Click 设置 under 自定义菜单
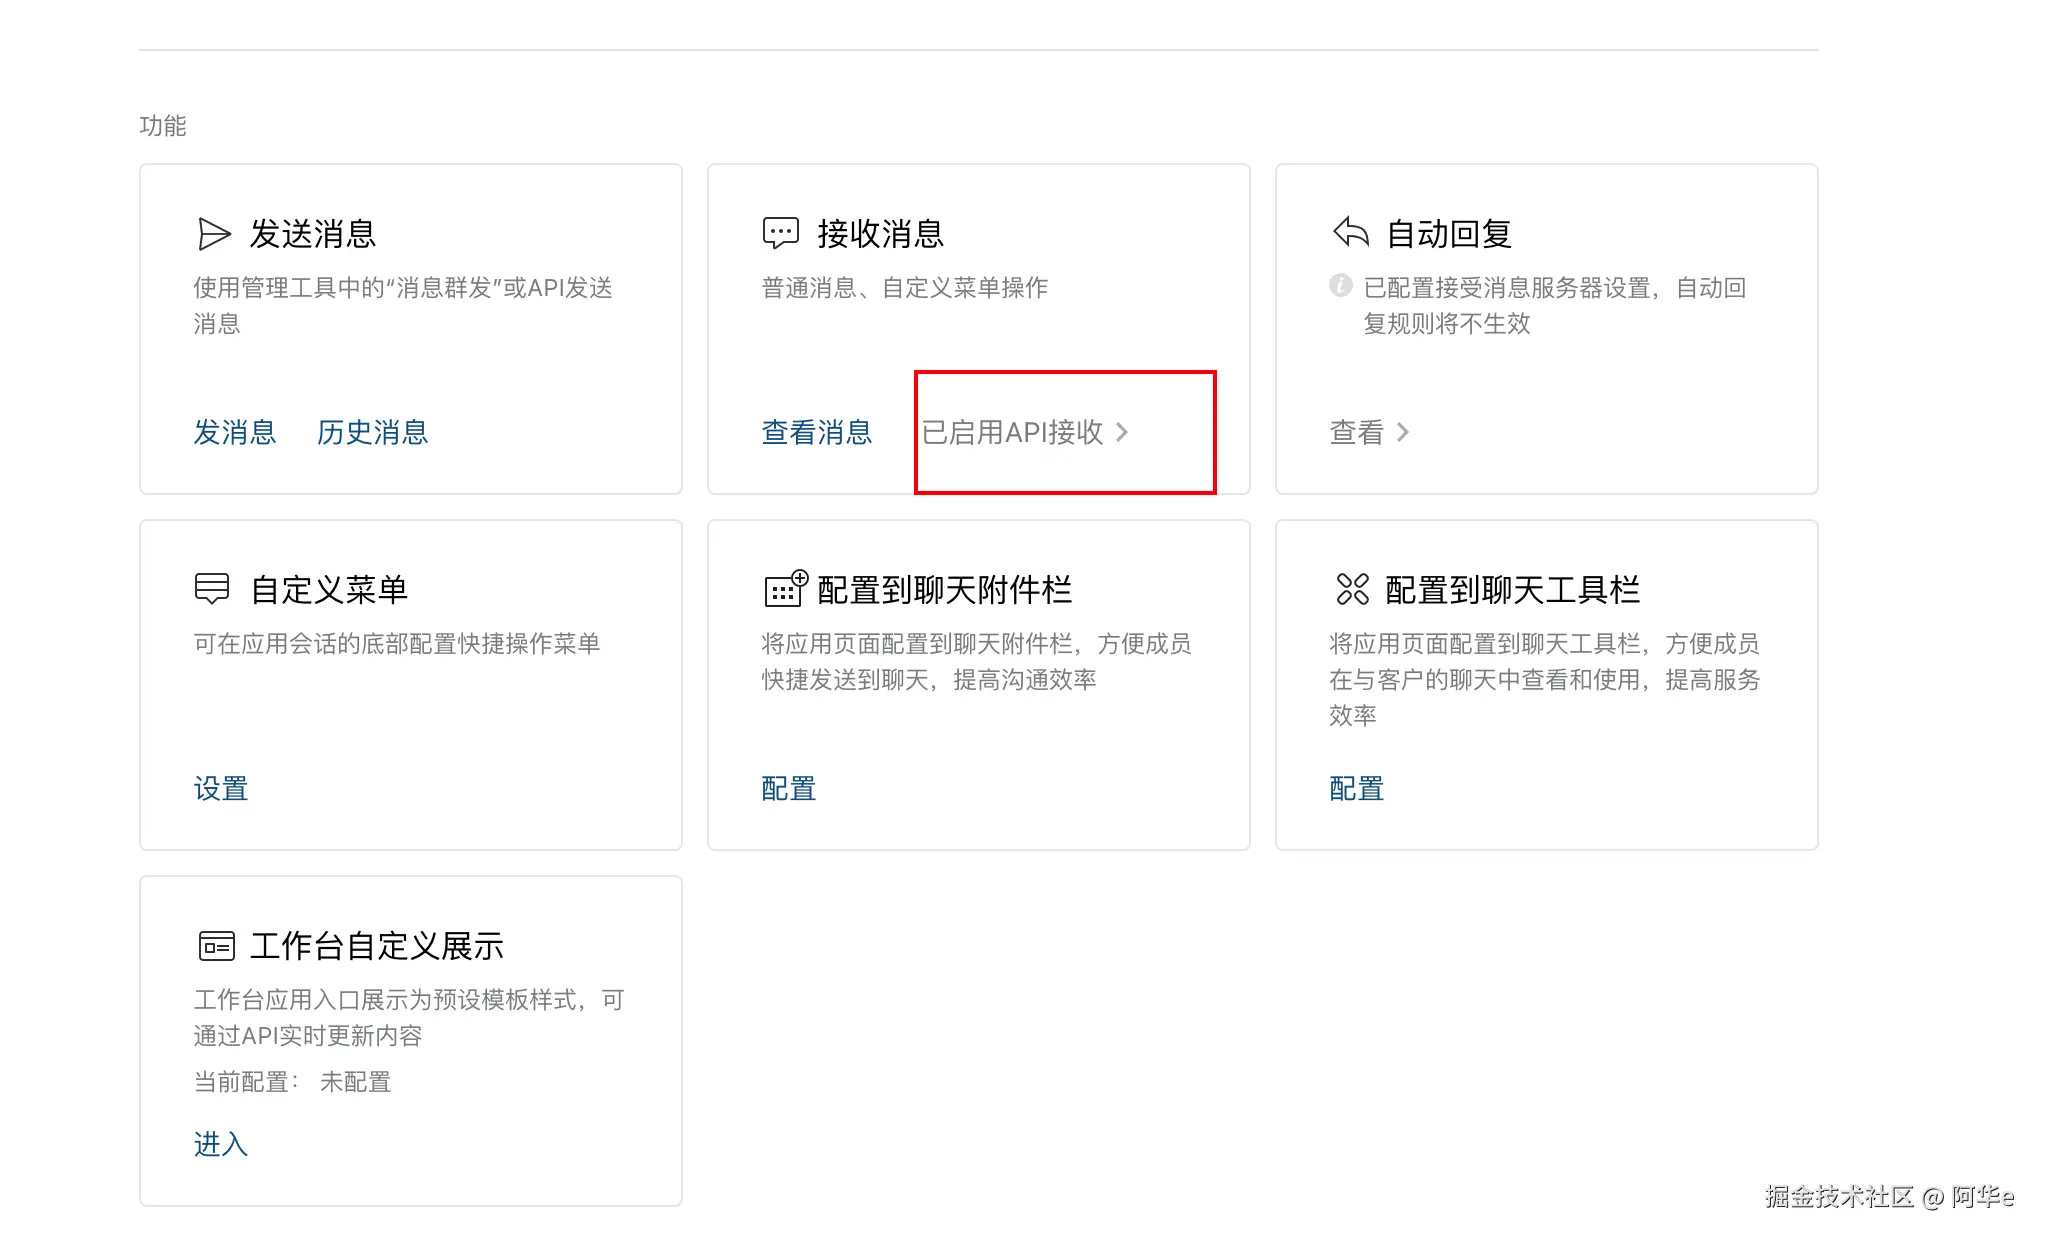 (220, 788)
